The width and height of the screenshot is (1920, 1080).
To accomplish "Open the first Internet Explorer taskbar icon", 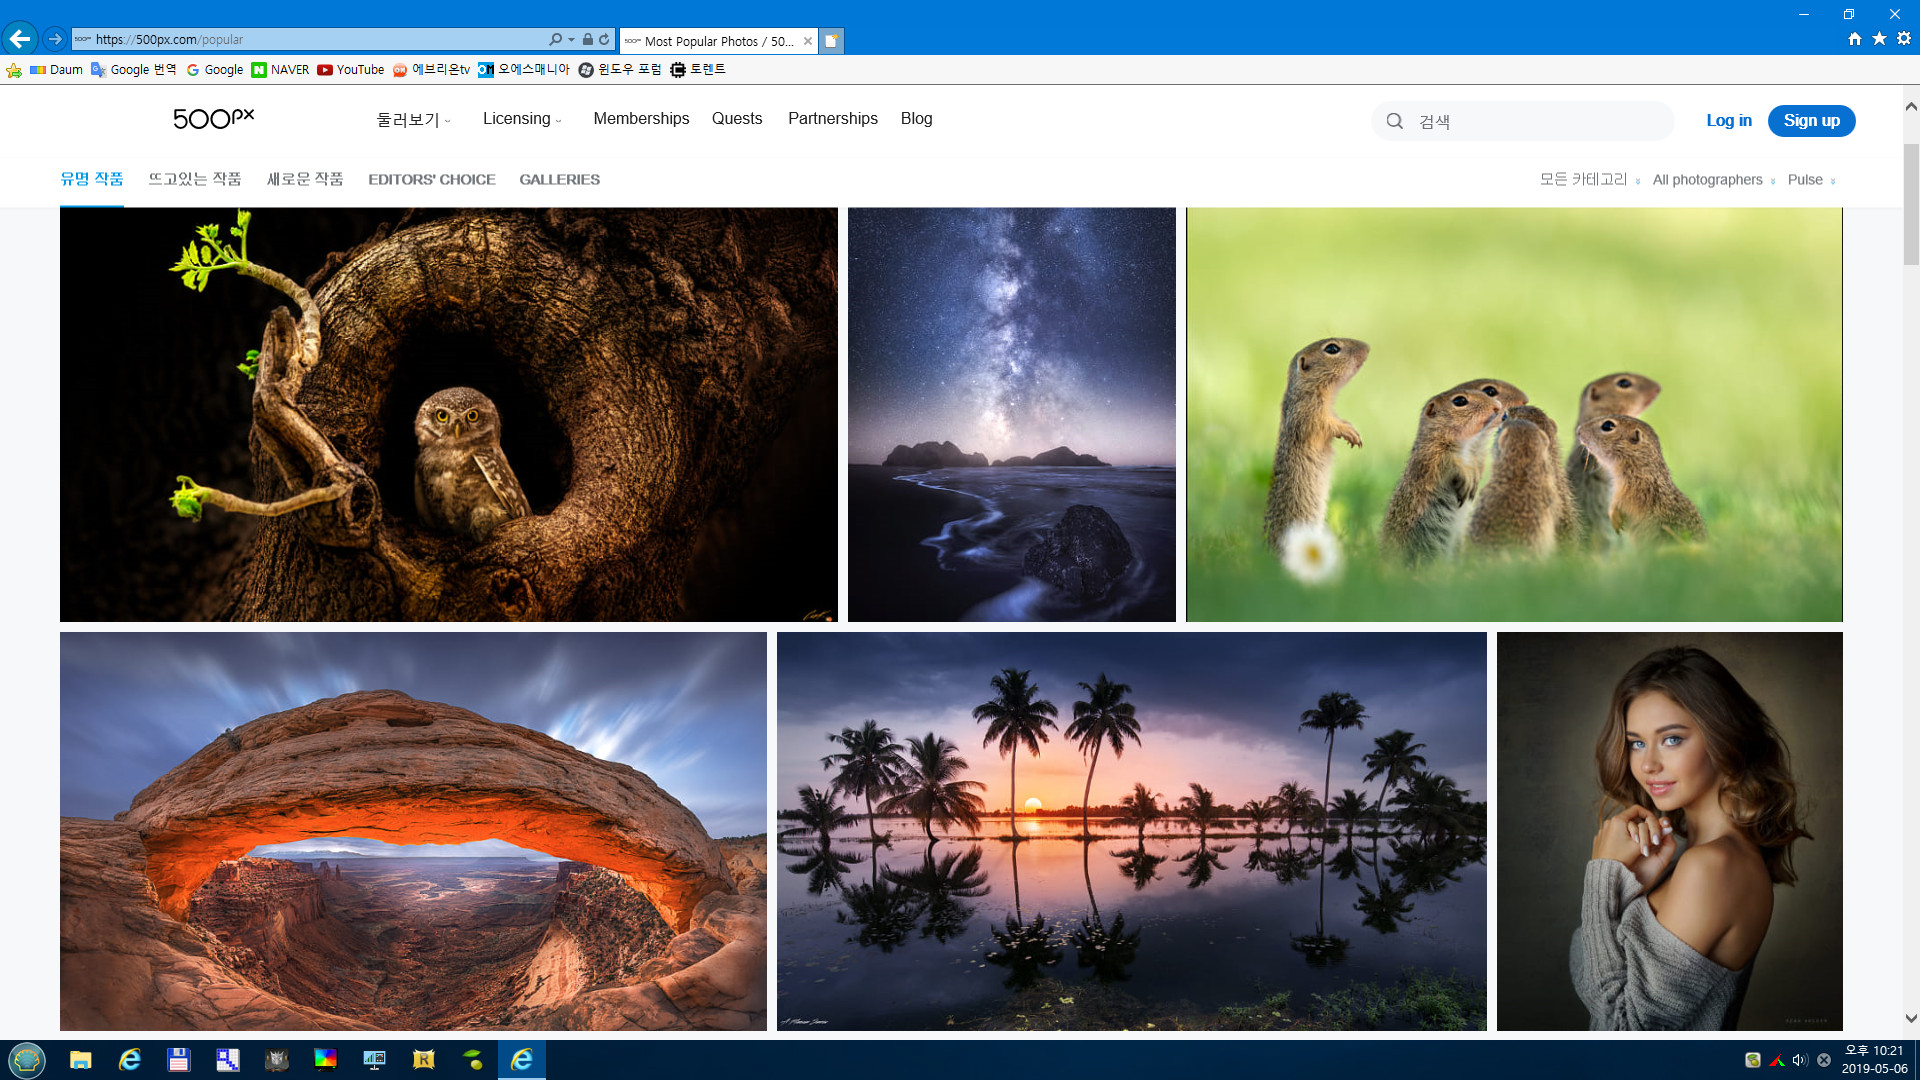I will click(130, 1060).
